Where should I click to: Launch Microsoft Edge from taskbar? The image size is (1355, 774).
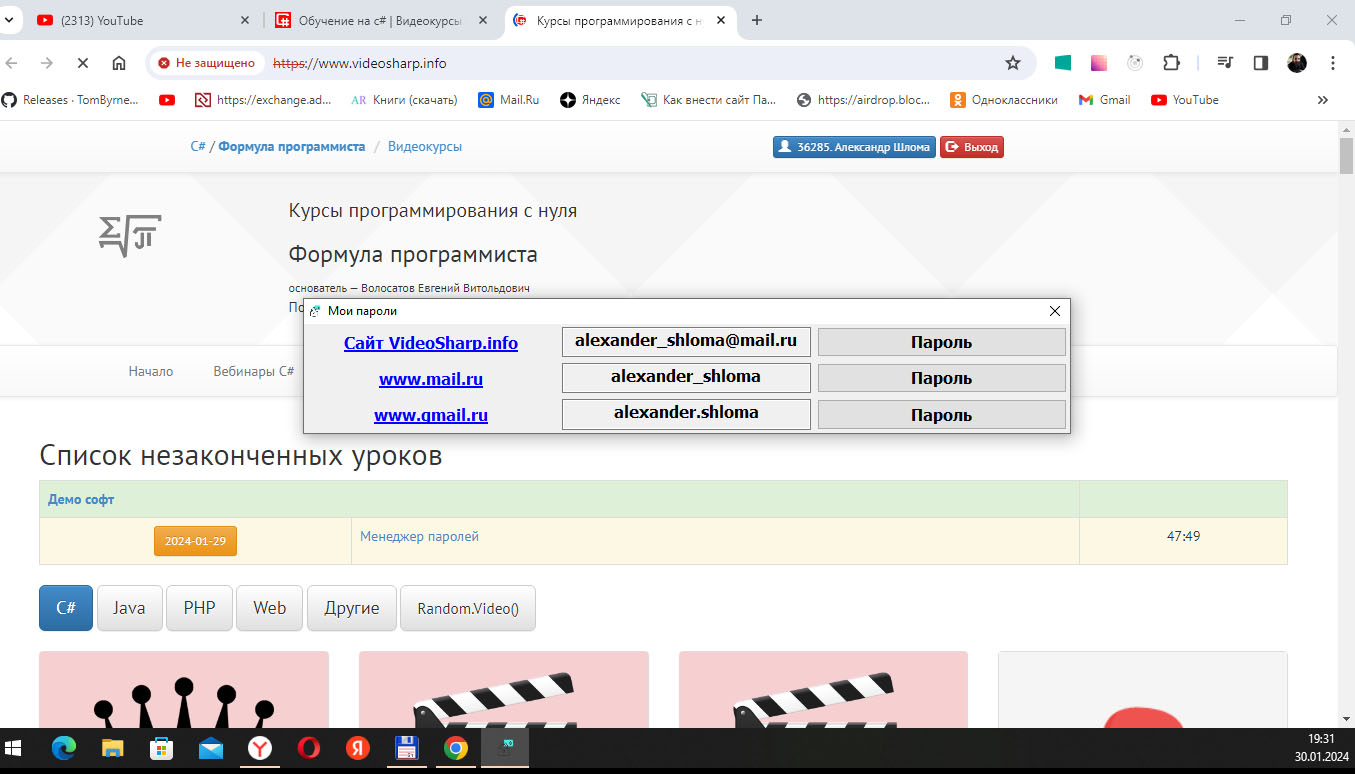[x=63, y=748]
